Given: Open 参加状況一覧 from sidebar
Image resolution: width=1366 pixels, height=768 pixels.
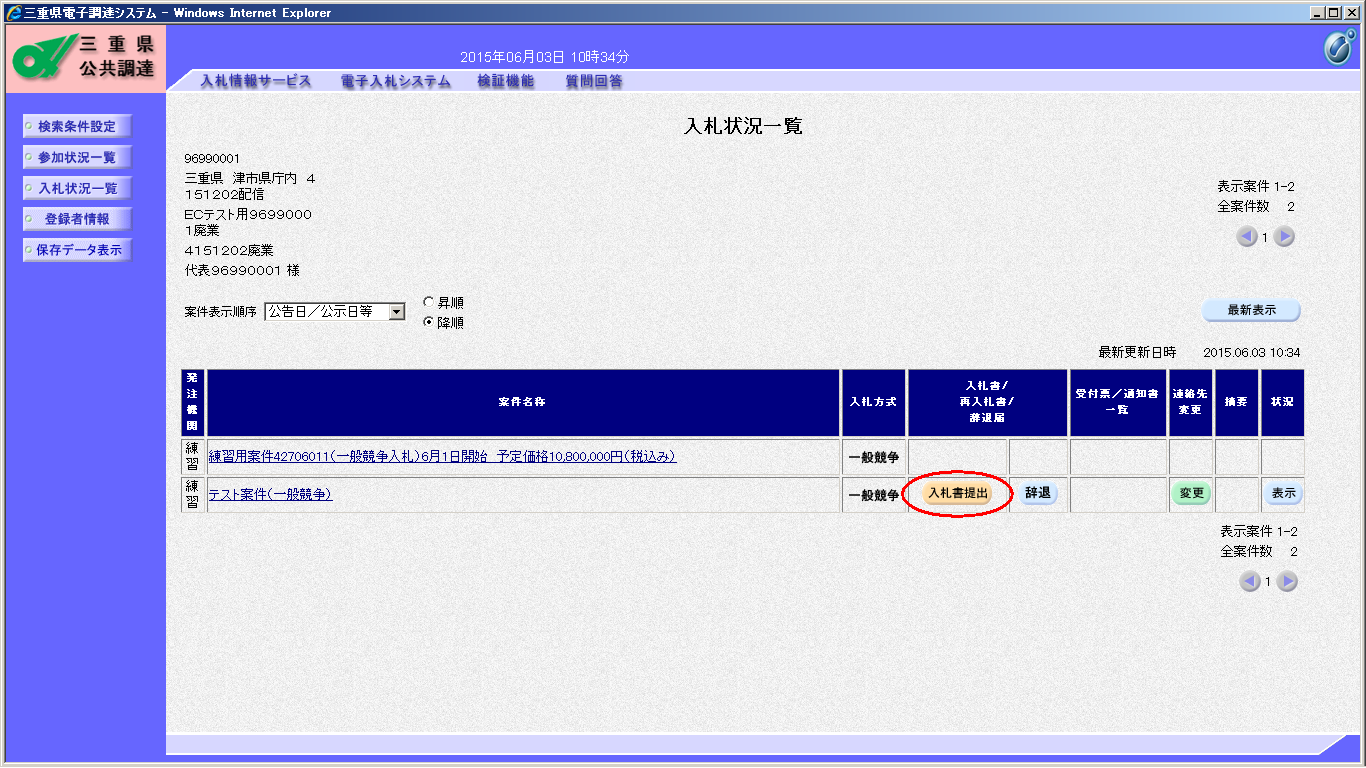Looking at the screenshot, I should (x=77, y=158).
